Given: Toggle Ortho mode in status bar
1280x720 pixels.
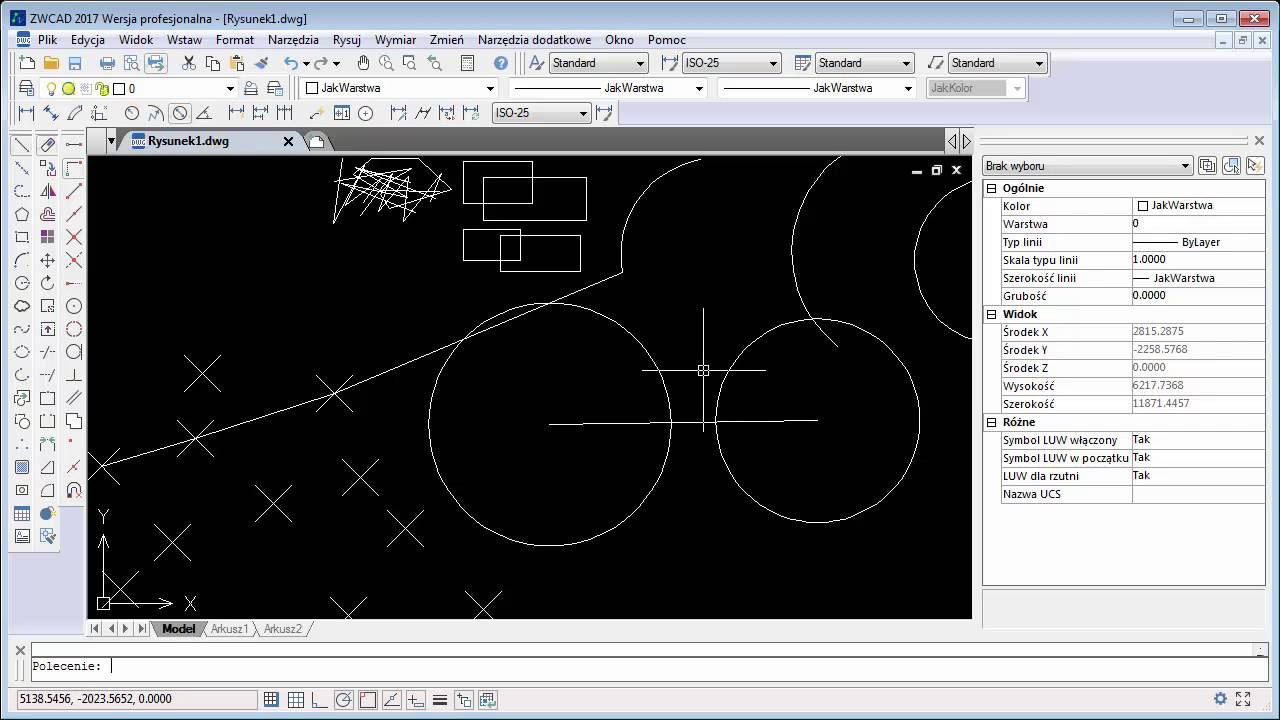Looking at the screenshot, I should (x=320, y=699).
